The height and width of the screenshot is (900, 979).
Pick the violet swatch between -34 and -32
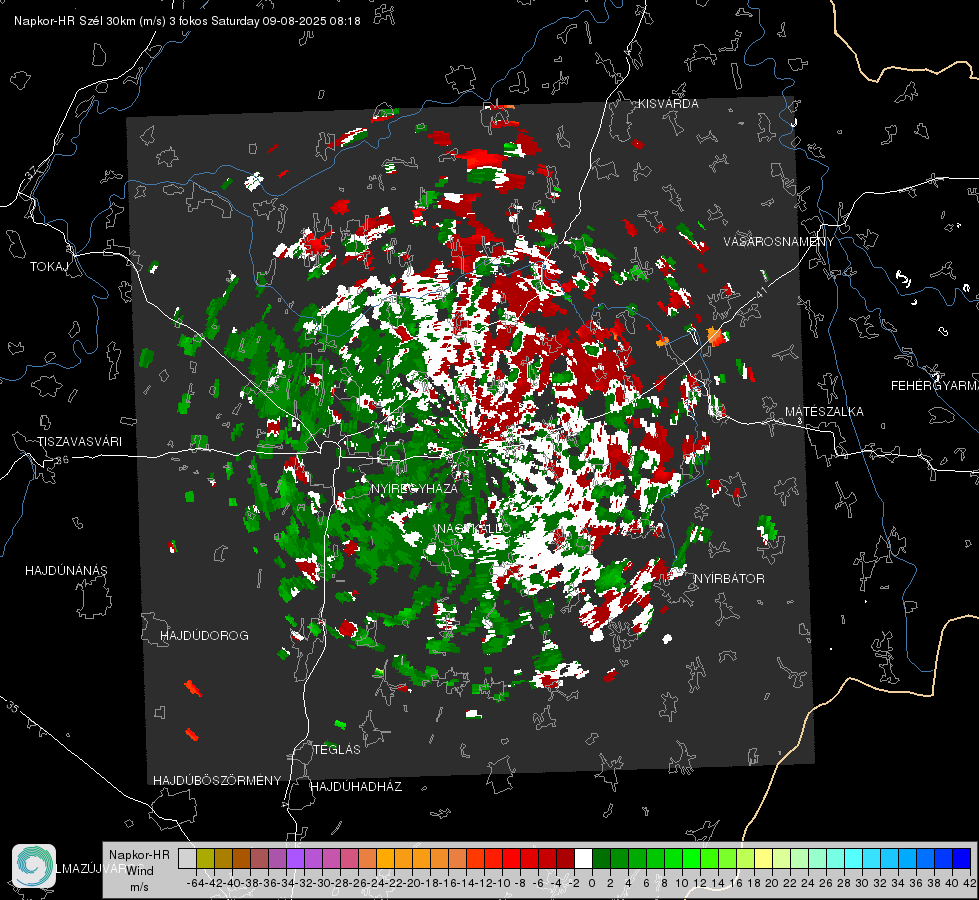[x=295, y=858]
